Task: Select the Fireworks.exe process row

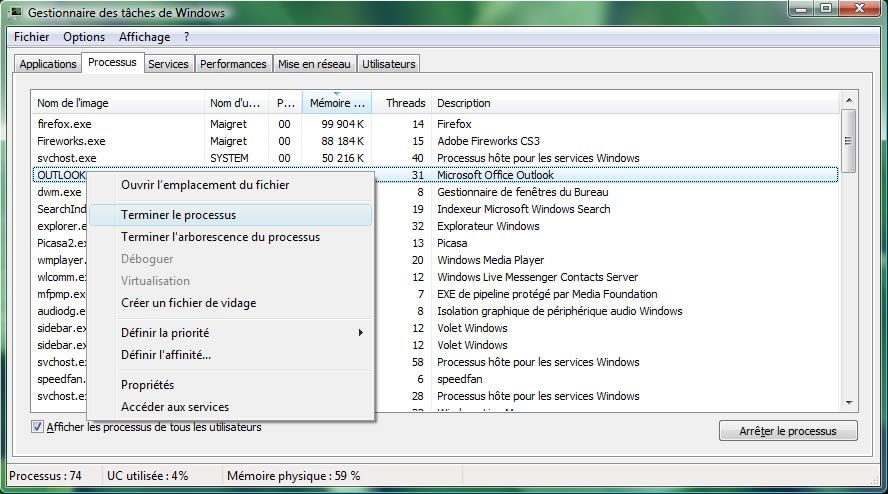Action: pyautogui.click(x=435, y=141)
